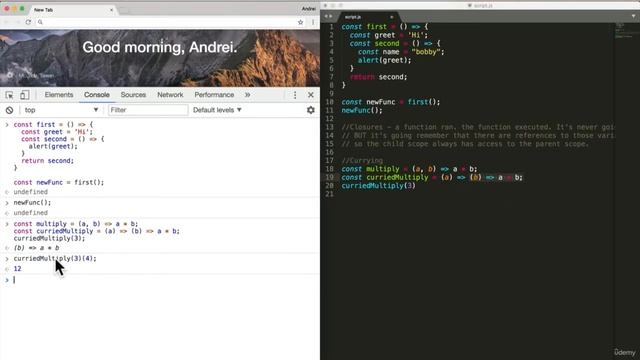The image size is (640, 360).
Task: Click 'newFunc();' on editor line 11
Action: 362,110
